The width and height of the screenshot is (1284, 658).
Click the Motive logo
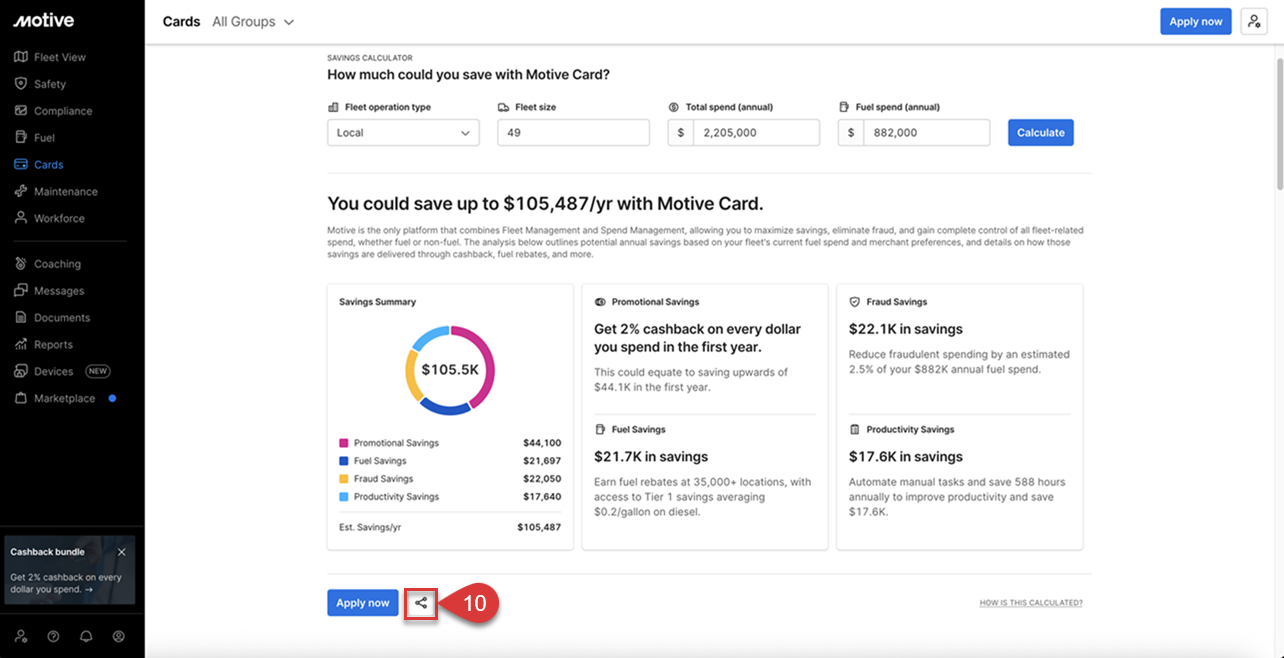[x=43, y=21]
